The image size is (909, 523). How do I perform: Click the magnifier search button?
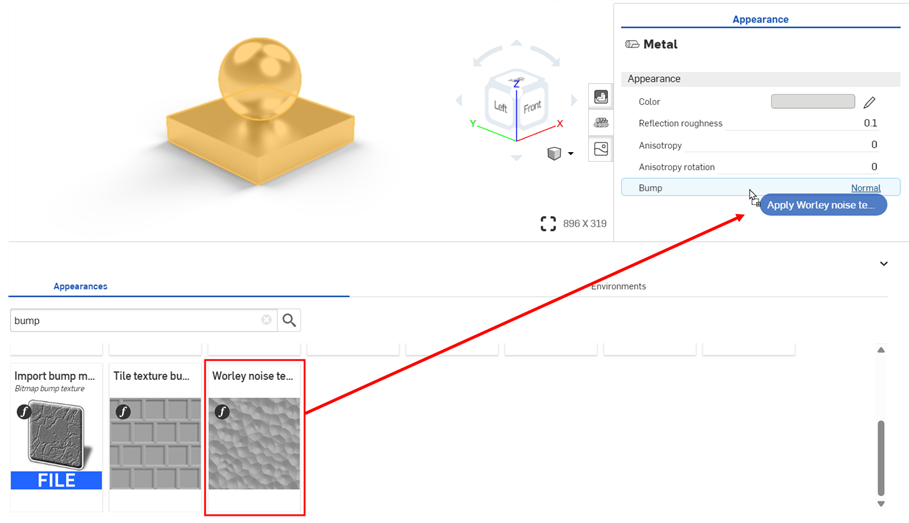point(289,320)
